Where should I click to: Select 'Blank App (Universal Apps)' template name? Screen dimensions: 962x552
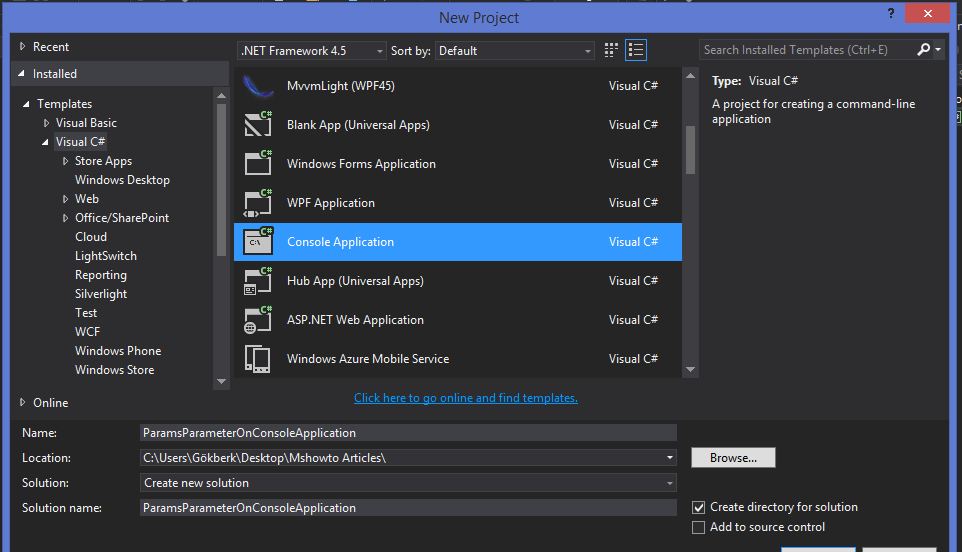(358, 125)
